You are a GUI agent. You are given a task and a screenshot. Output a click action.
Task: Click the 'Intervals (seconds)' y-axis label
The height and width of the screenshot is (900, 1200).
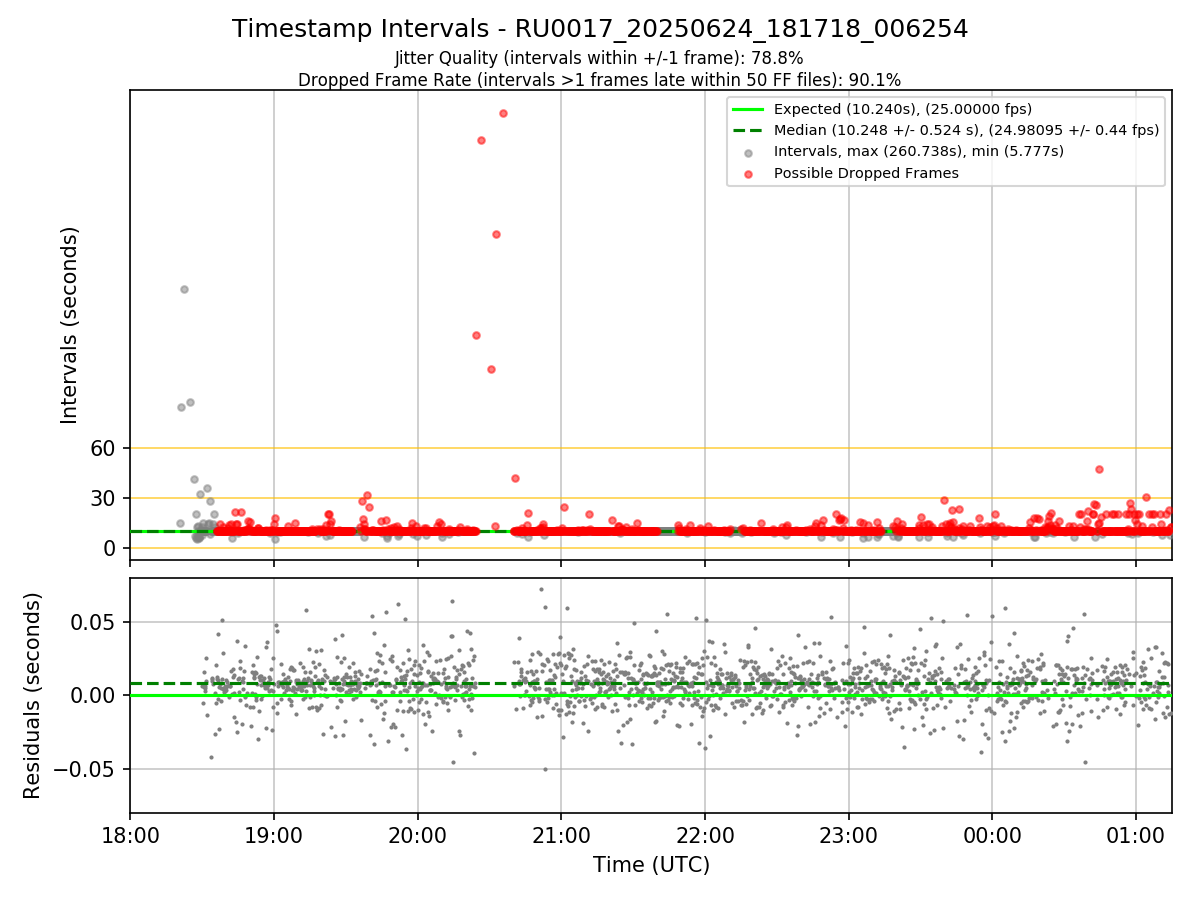click(70, 324)
